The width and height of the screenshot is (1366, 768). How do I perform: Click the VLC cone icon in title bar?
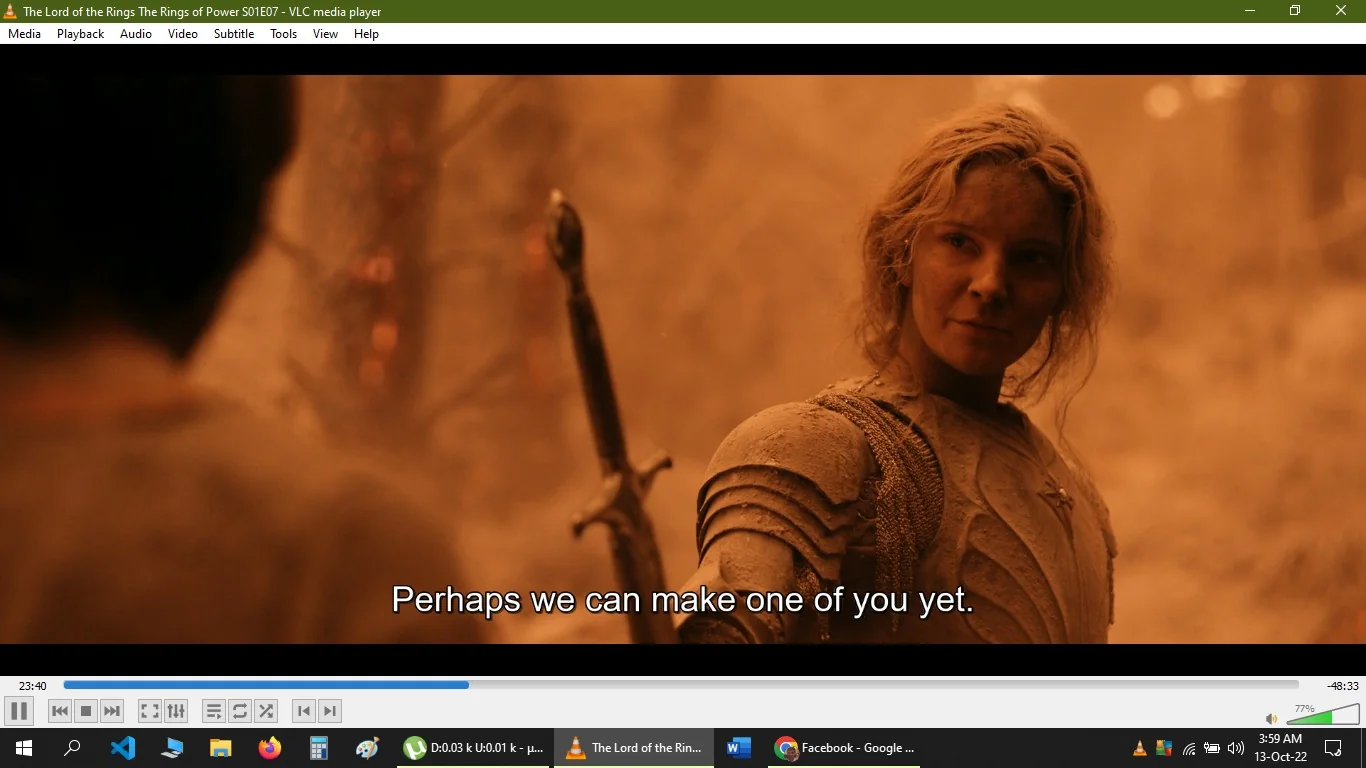[x=11, y=11]
